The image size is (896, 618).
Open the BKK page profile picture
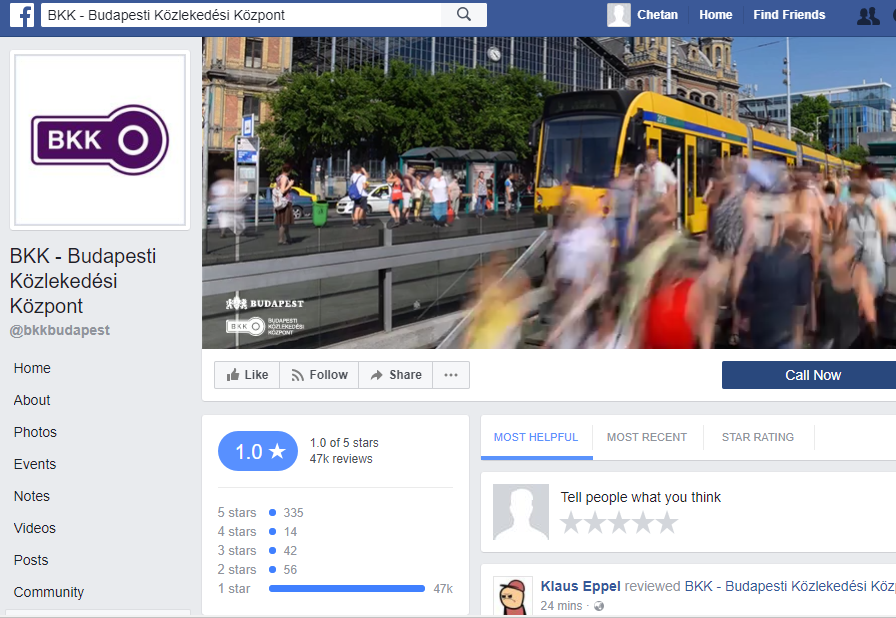[100, 140]
